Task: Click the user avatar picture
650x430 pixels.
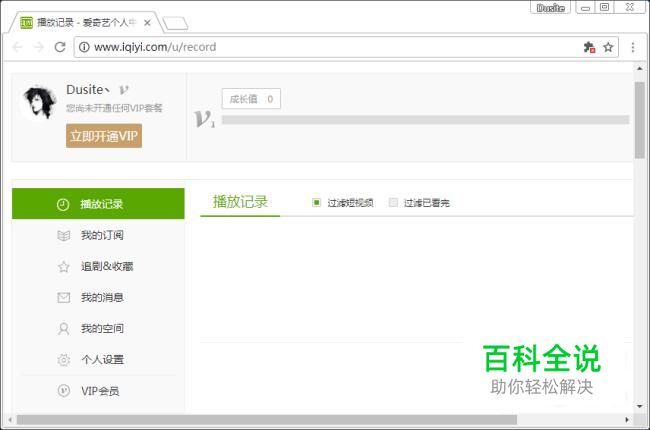Action: click(39, 102)
